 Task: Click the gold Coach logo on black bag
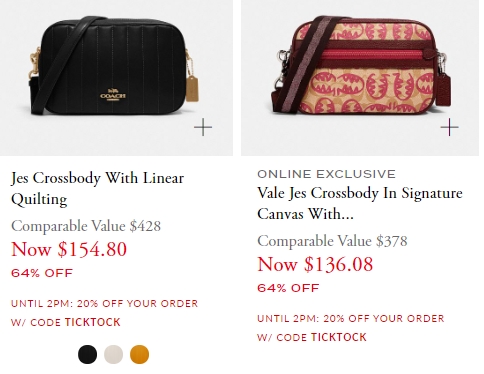pos(113,95)
